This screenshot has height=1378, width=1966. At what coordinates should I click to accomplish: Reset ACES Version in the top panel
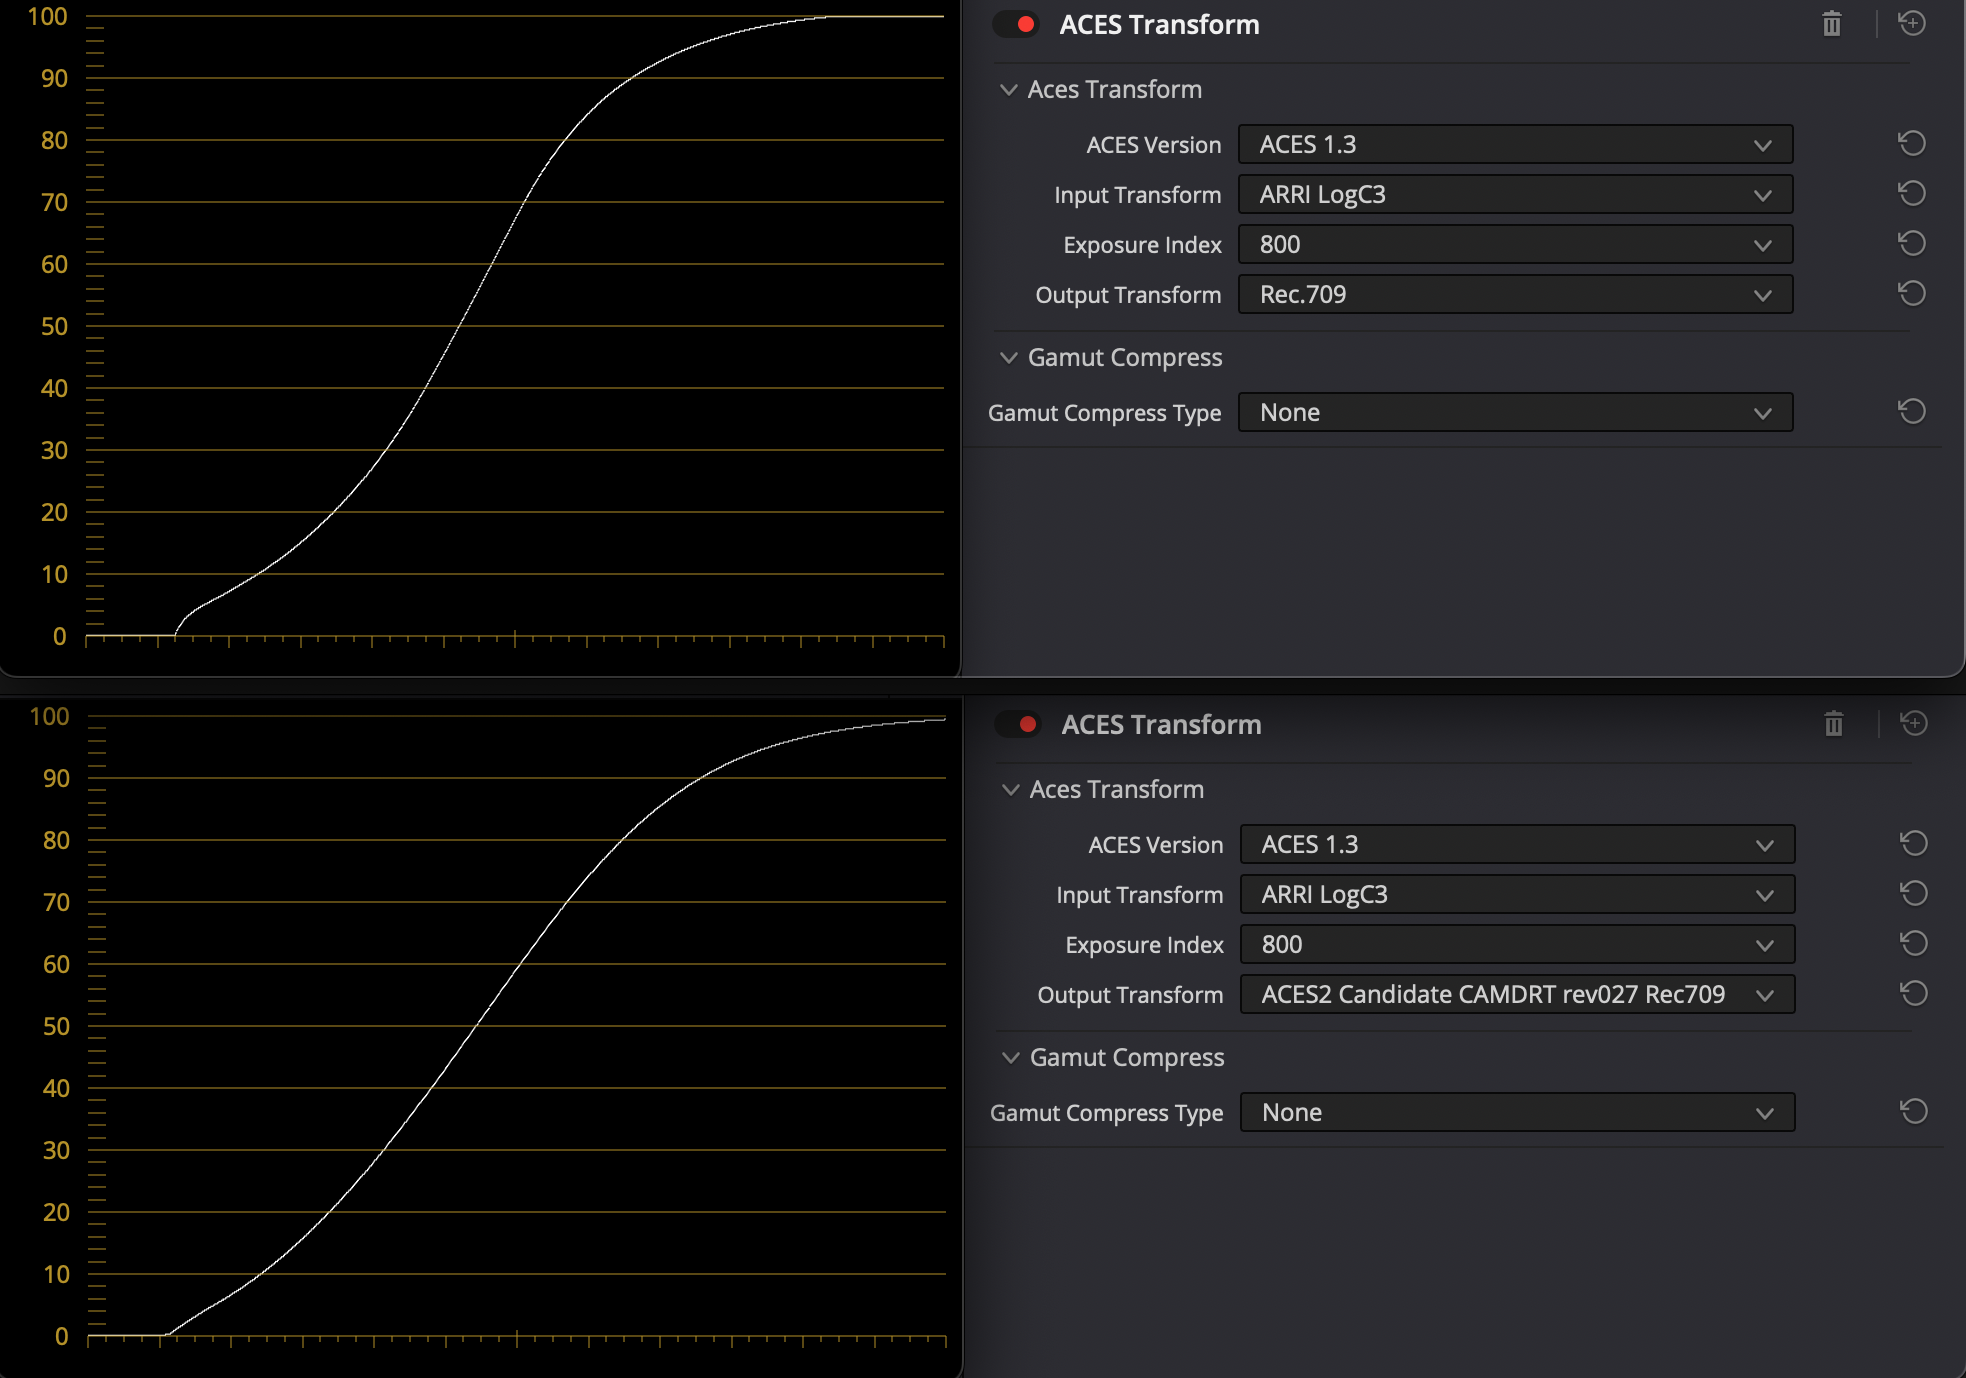pyautogui.click(x=1912, y=143)
